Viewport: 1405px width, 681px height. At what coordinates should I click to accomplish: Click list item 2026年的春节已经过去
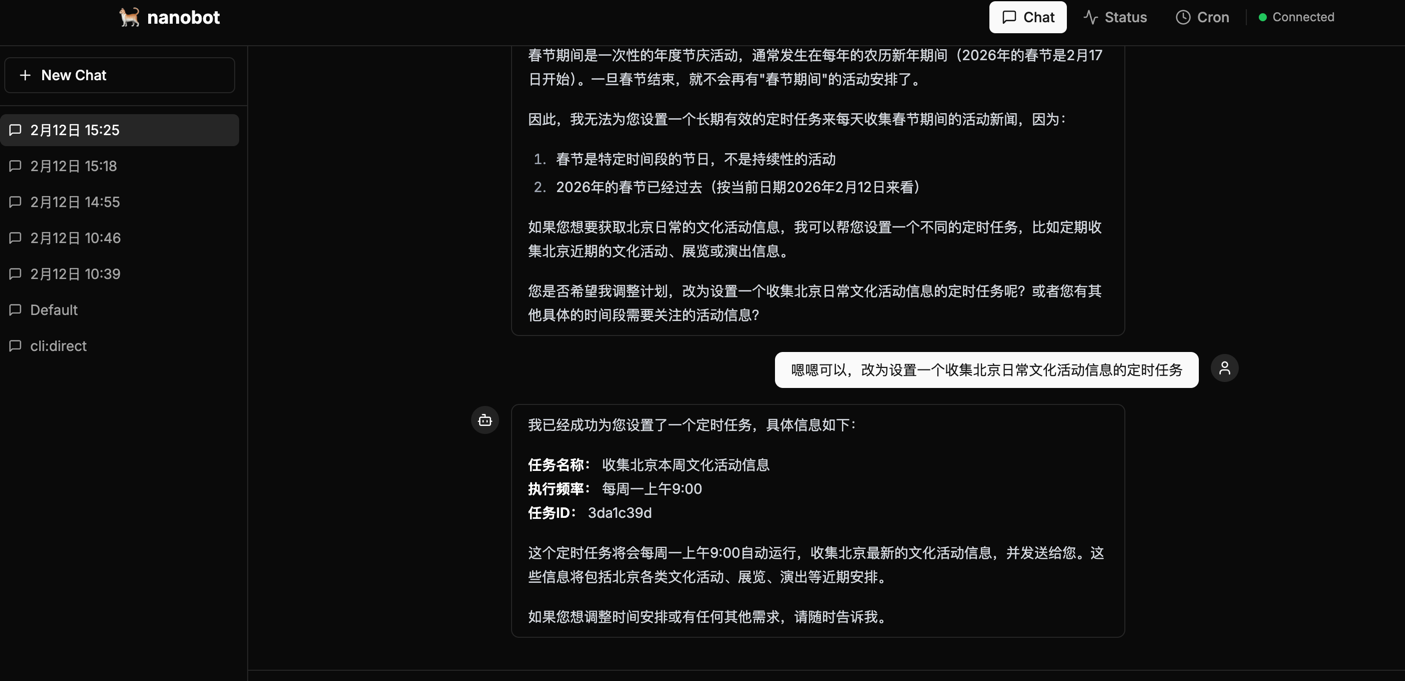(738, 187)
